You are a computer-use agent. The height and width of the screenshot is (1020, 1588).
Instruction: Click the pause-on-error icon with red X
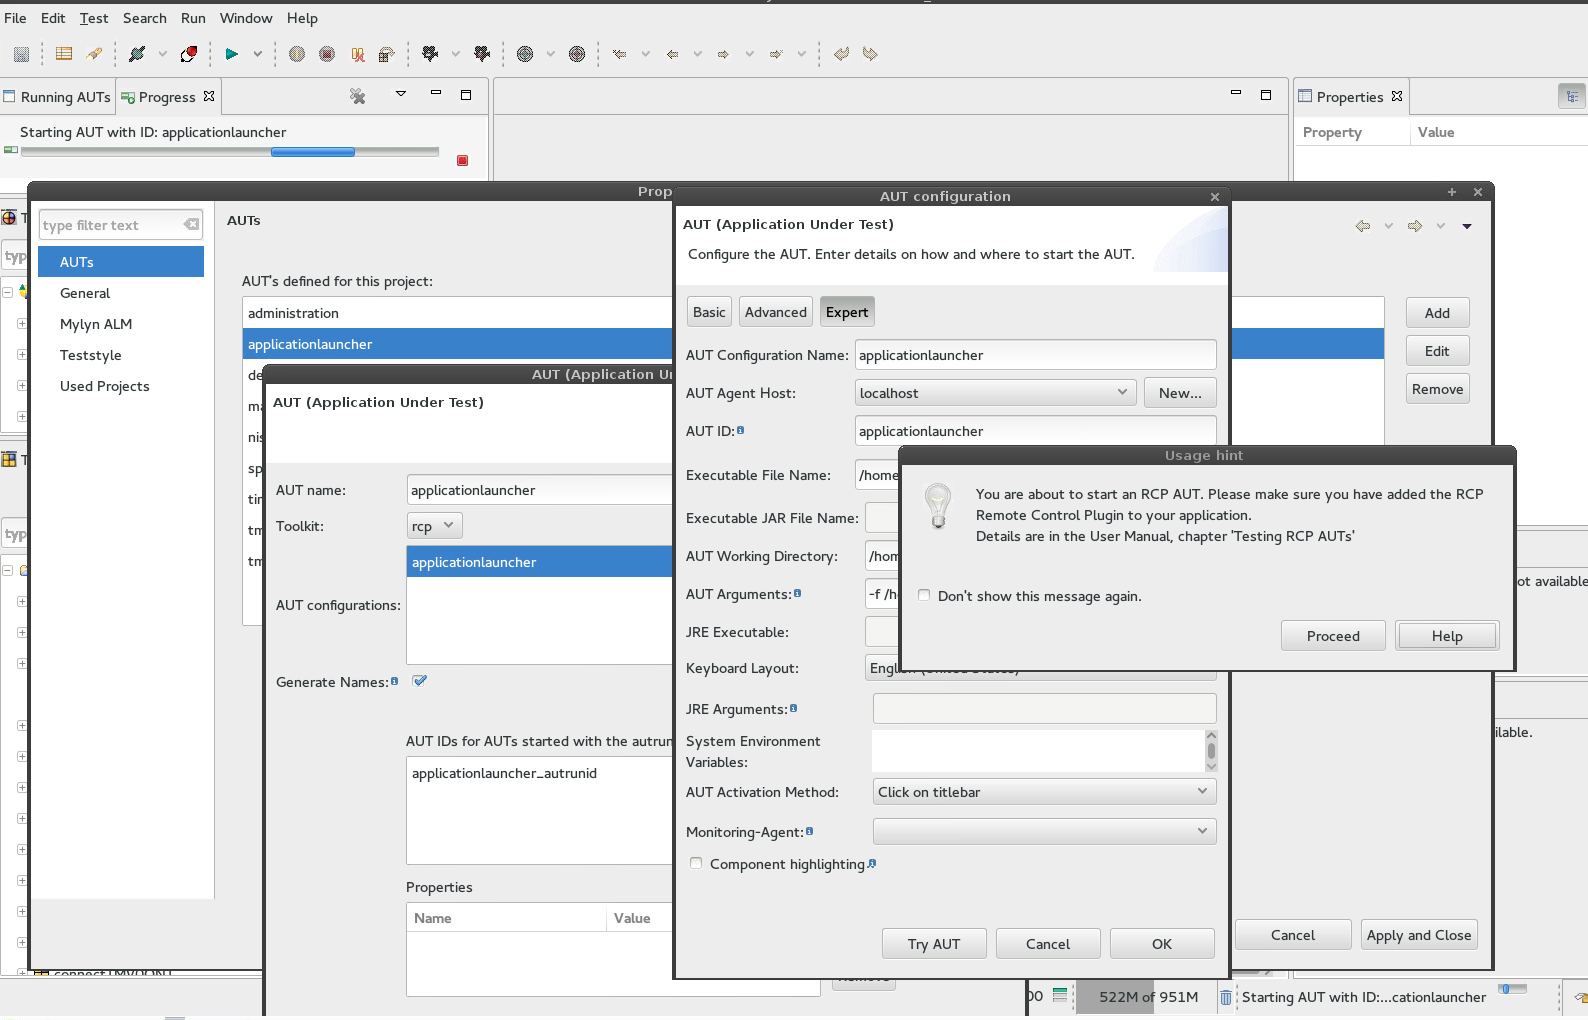tap(358, 54)
